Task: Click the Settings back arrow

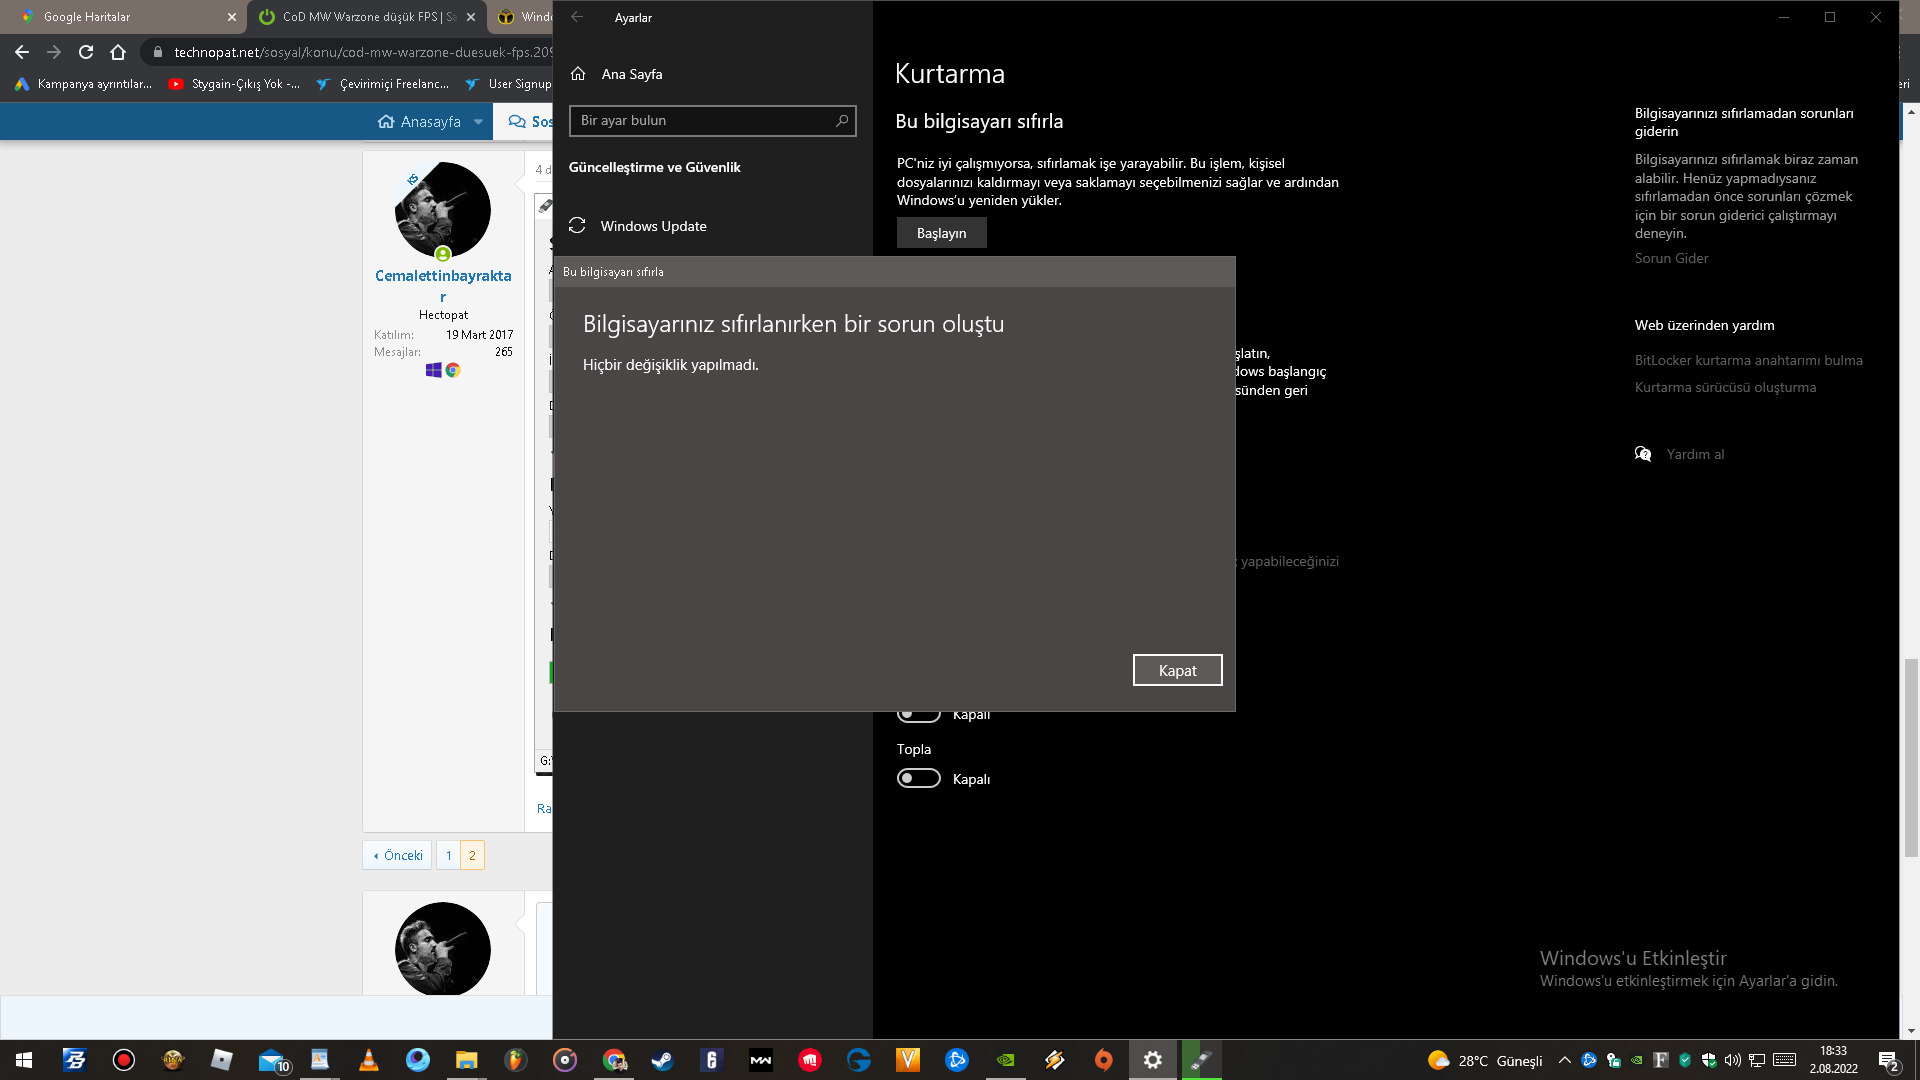Action: click(577, 17)
